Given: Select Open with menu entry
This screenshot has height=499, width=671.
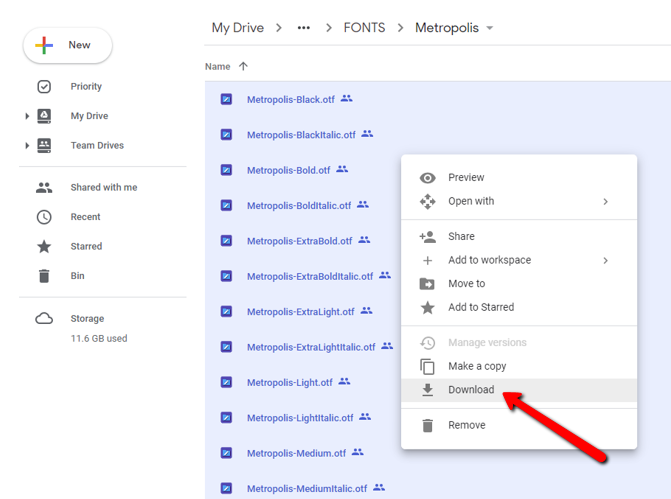Looking at the screenshot, I should click(x=519, y=201).
